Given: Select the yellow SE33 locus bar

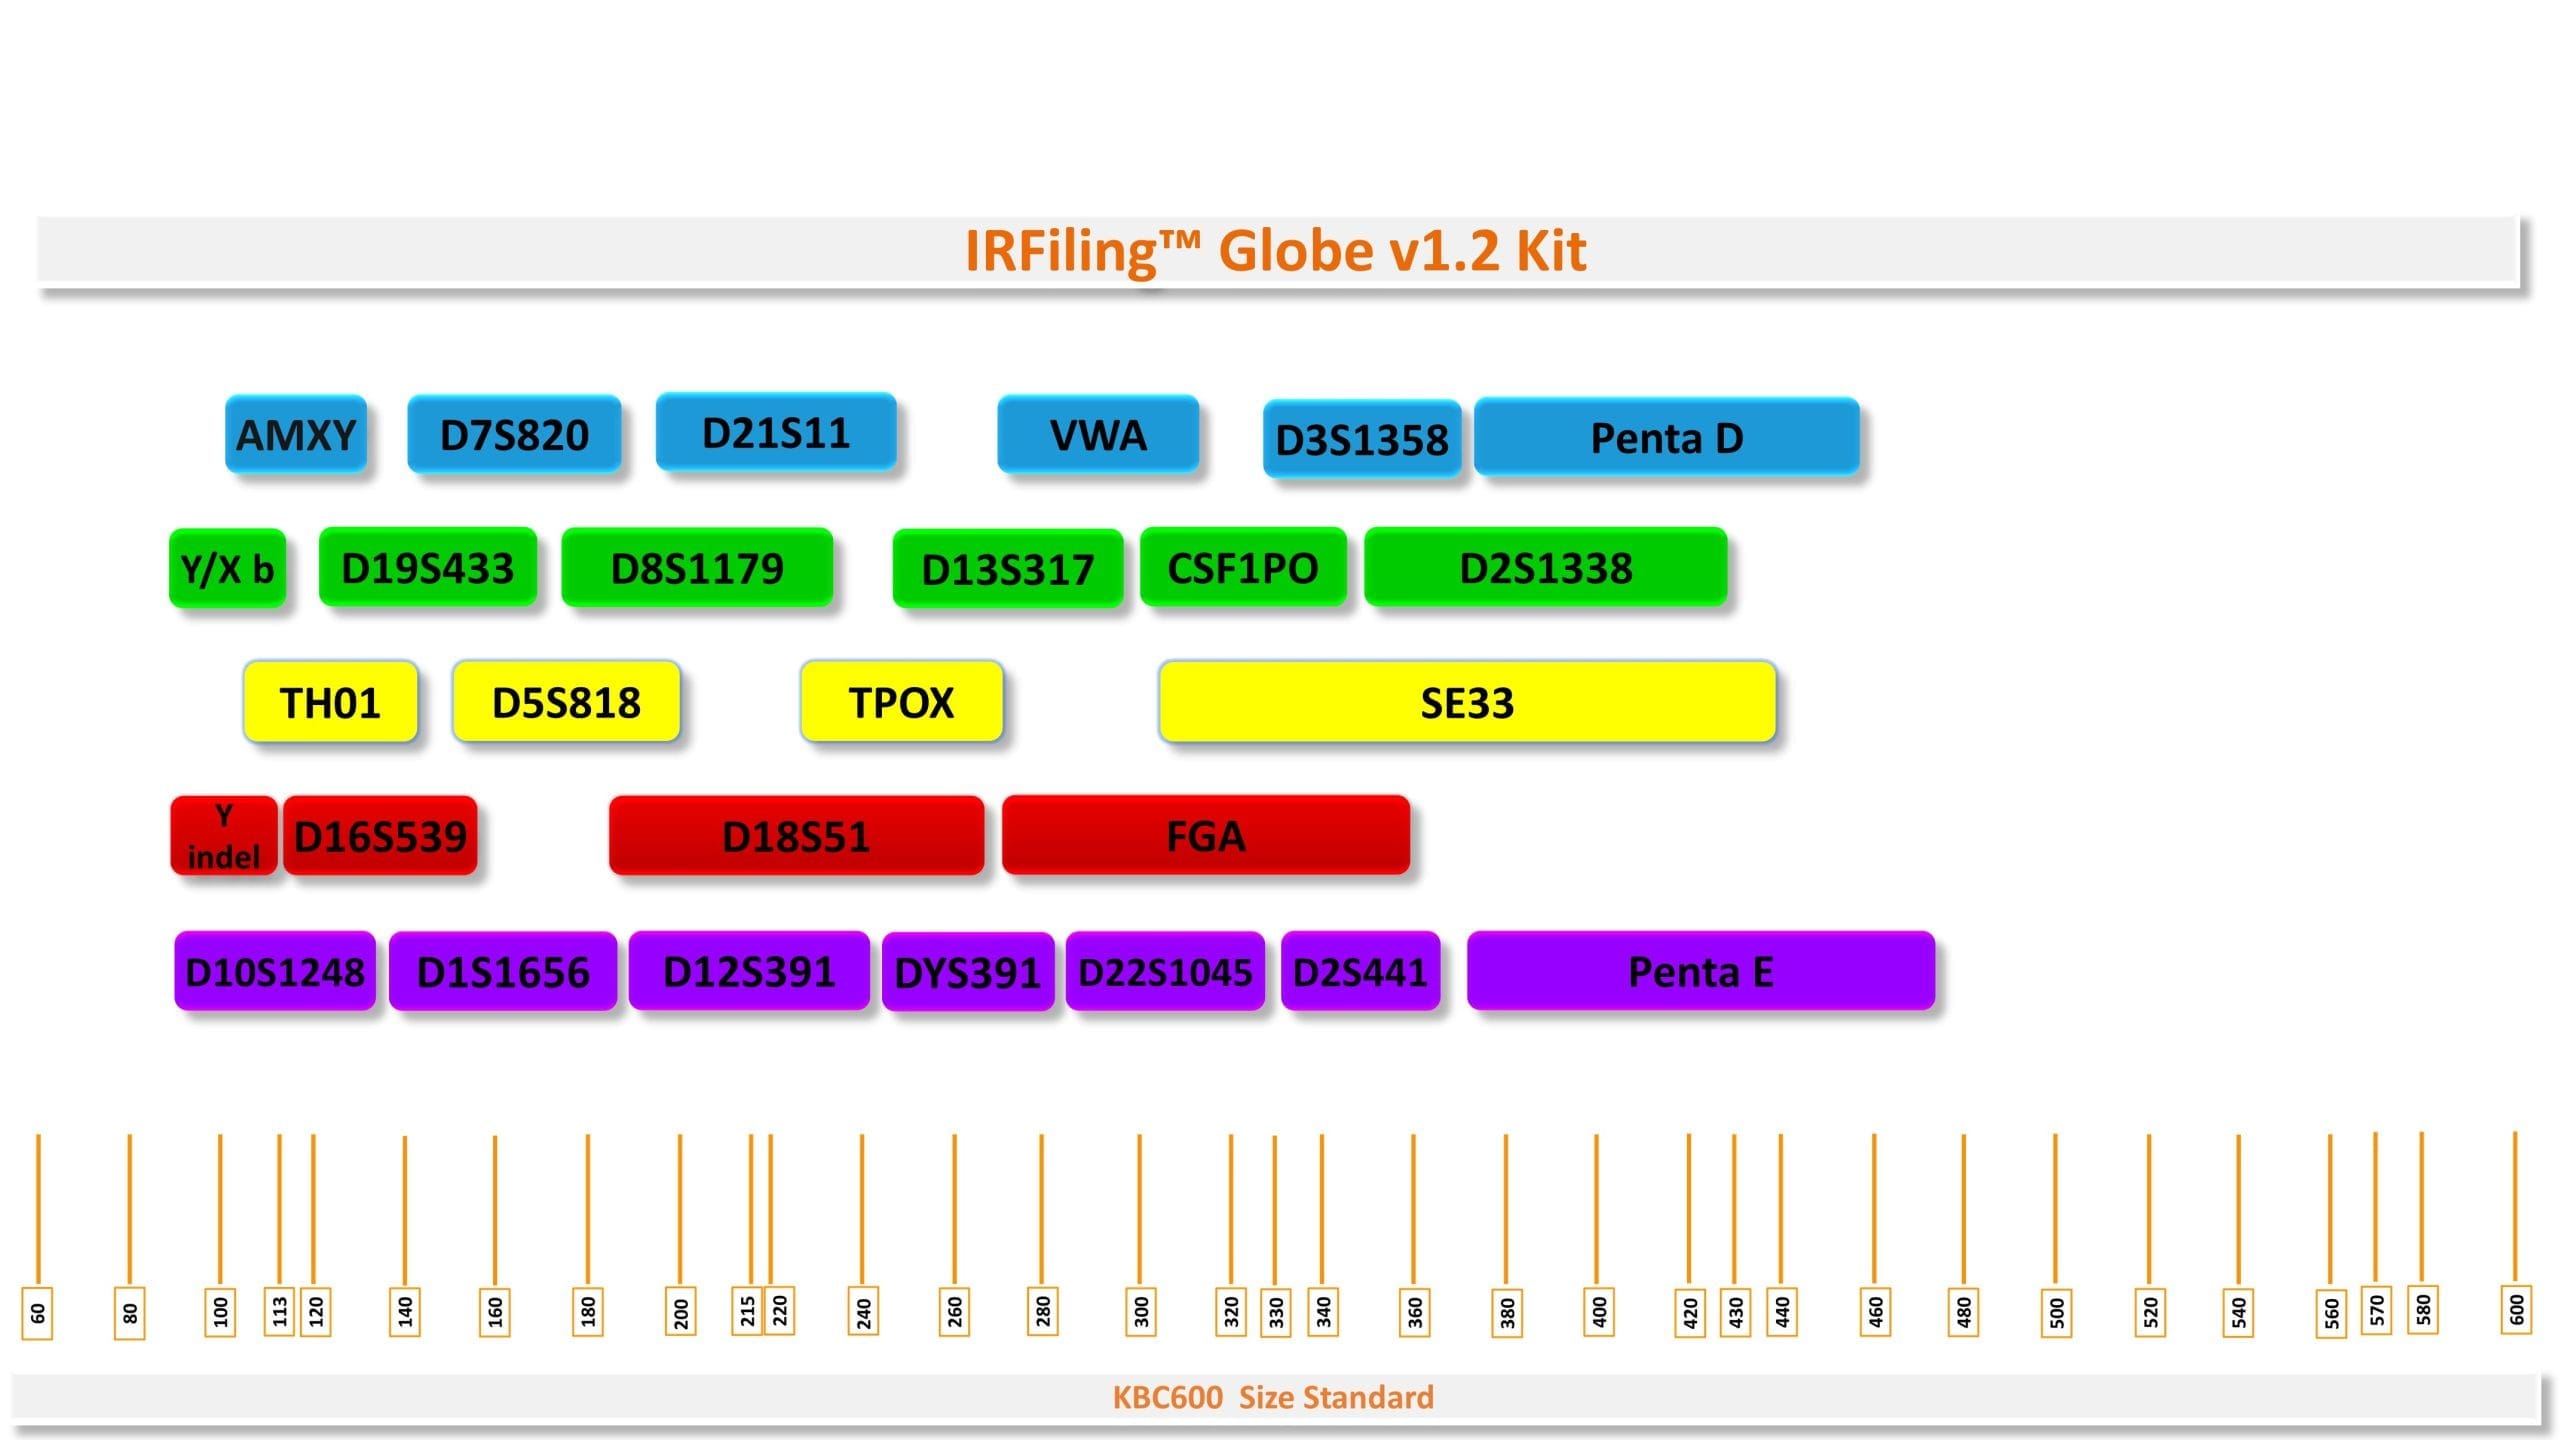Looking at the screenshot, I should point(1466,702).
